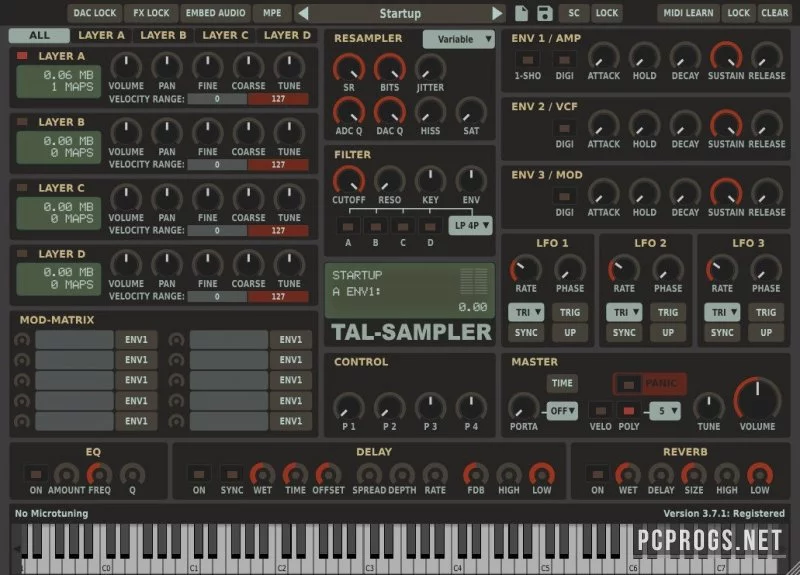Switch to the LAYER C tab
This screenshot has height=575, width=800.
[x=225, y=35]
